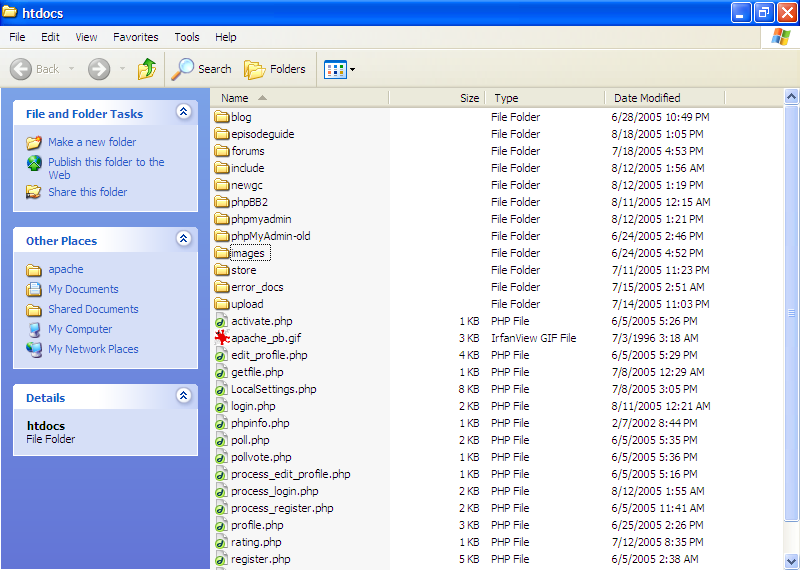Viewport: 800px width, 570px height.
Task: Sort by Date Modified column header
Action: [x=664, y=97]
